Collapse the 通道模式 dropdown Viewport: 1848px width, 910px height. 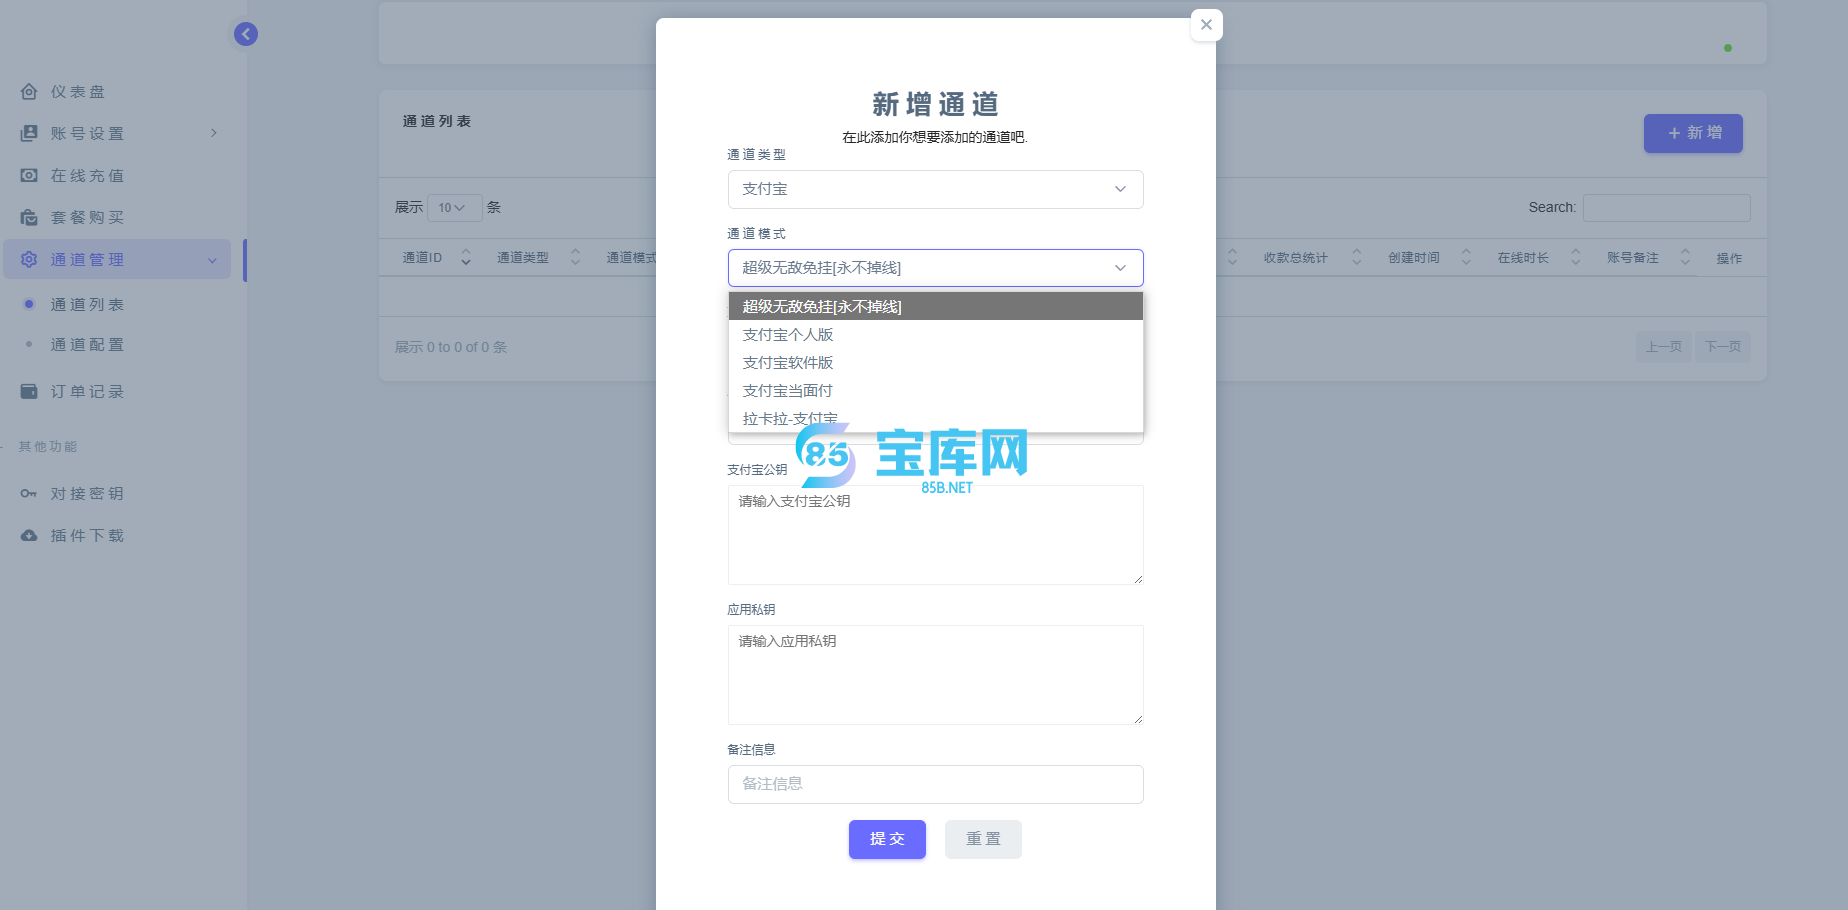(x=934, y=268)
